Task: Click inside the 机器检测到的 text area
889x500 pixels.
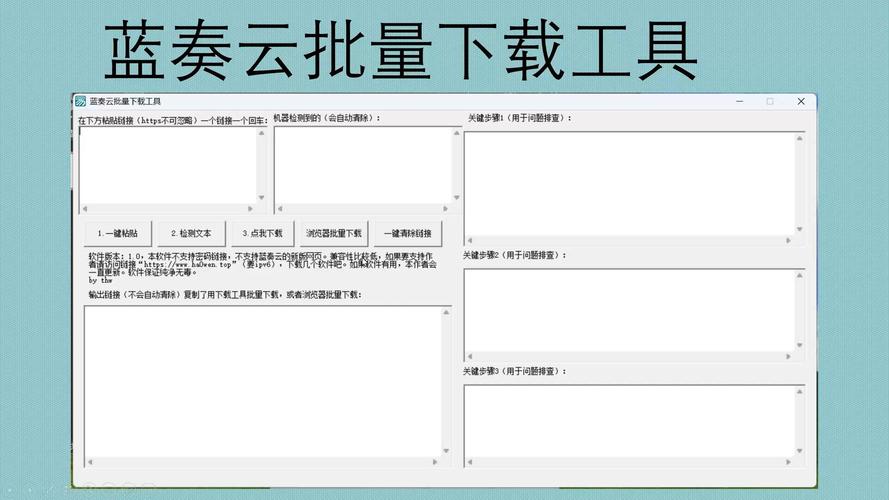Action: click(362, 165)
